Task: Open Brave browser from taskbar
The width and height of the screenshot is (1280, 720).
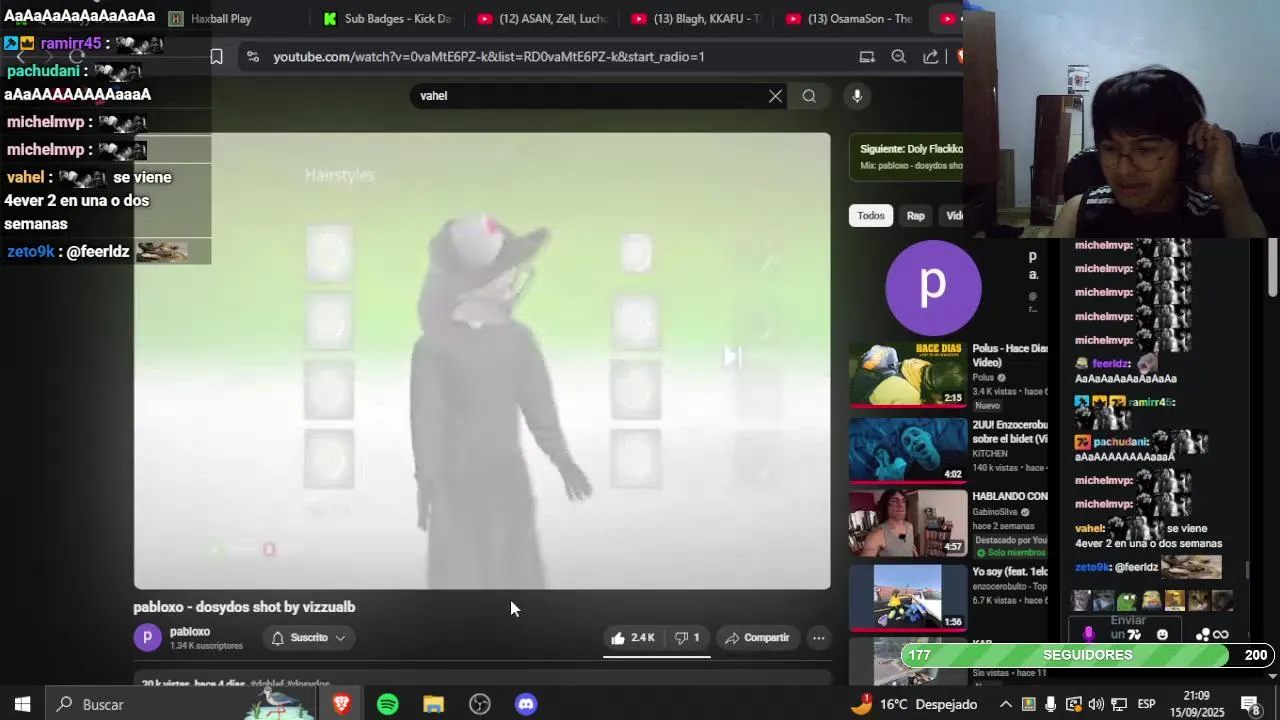Action: click(342, 704)
